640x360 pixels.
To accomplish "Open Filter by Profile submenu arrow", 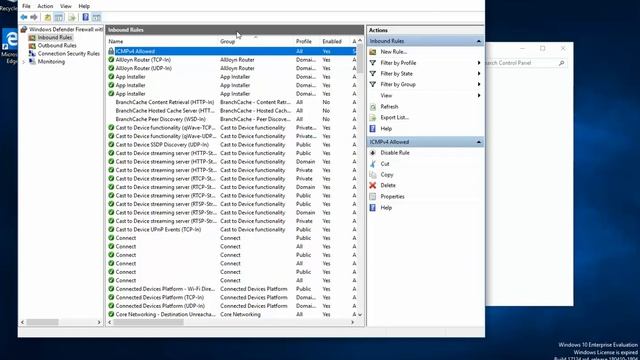I will pos(479,63).
